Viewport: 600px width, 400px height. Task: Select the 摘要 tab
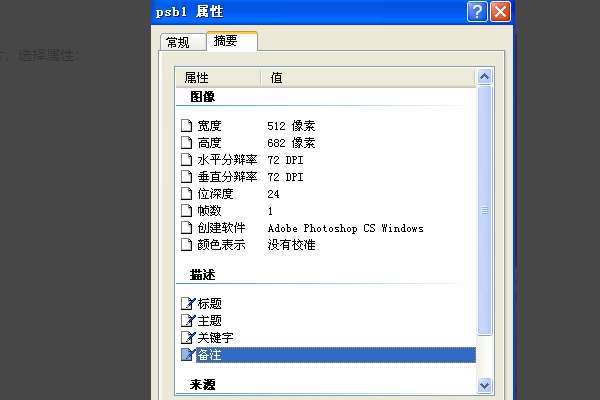pos(232,41)
